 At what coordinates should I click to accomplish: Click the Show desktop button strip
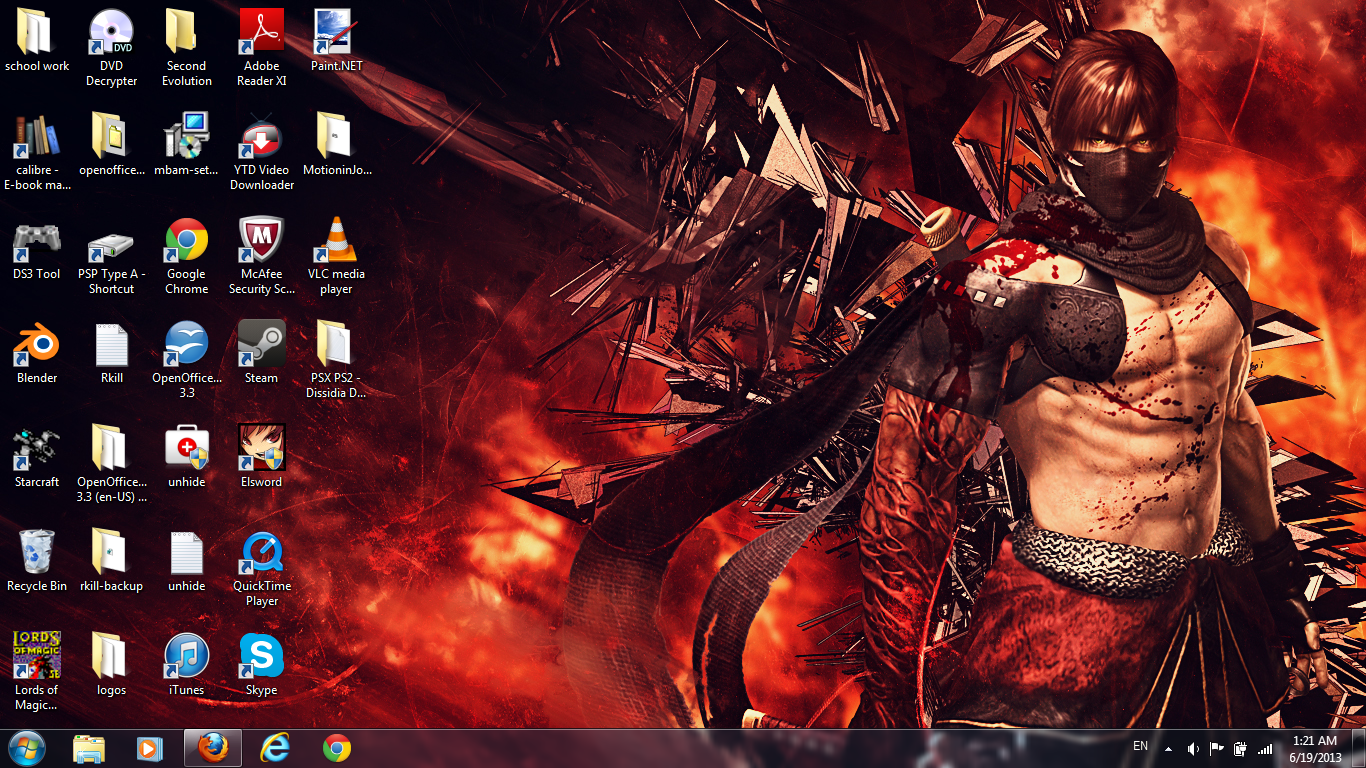tap(1358, 749)
